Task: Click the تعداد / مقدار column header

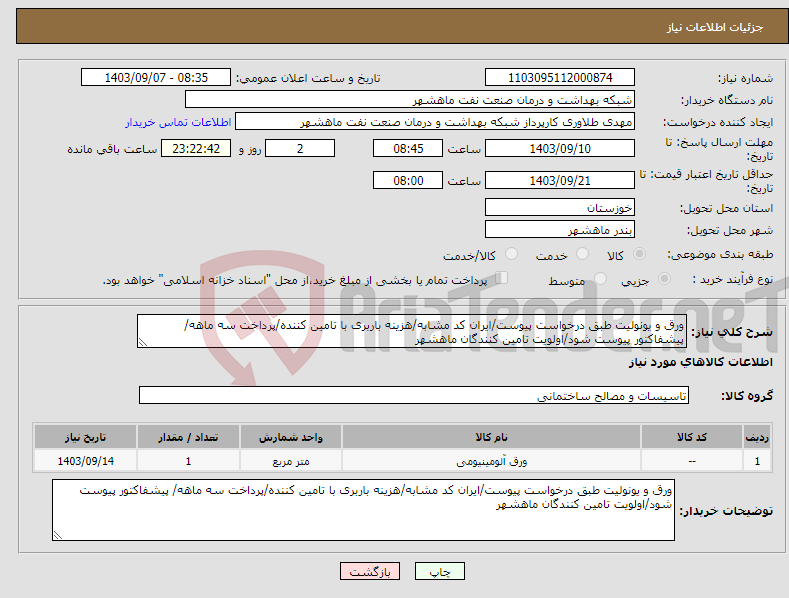Action: (188, 437)
